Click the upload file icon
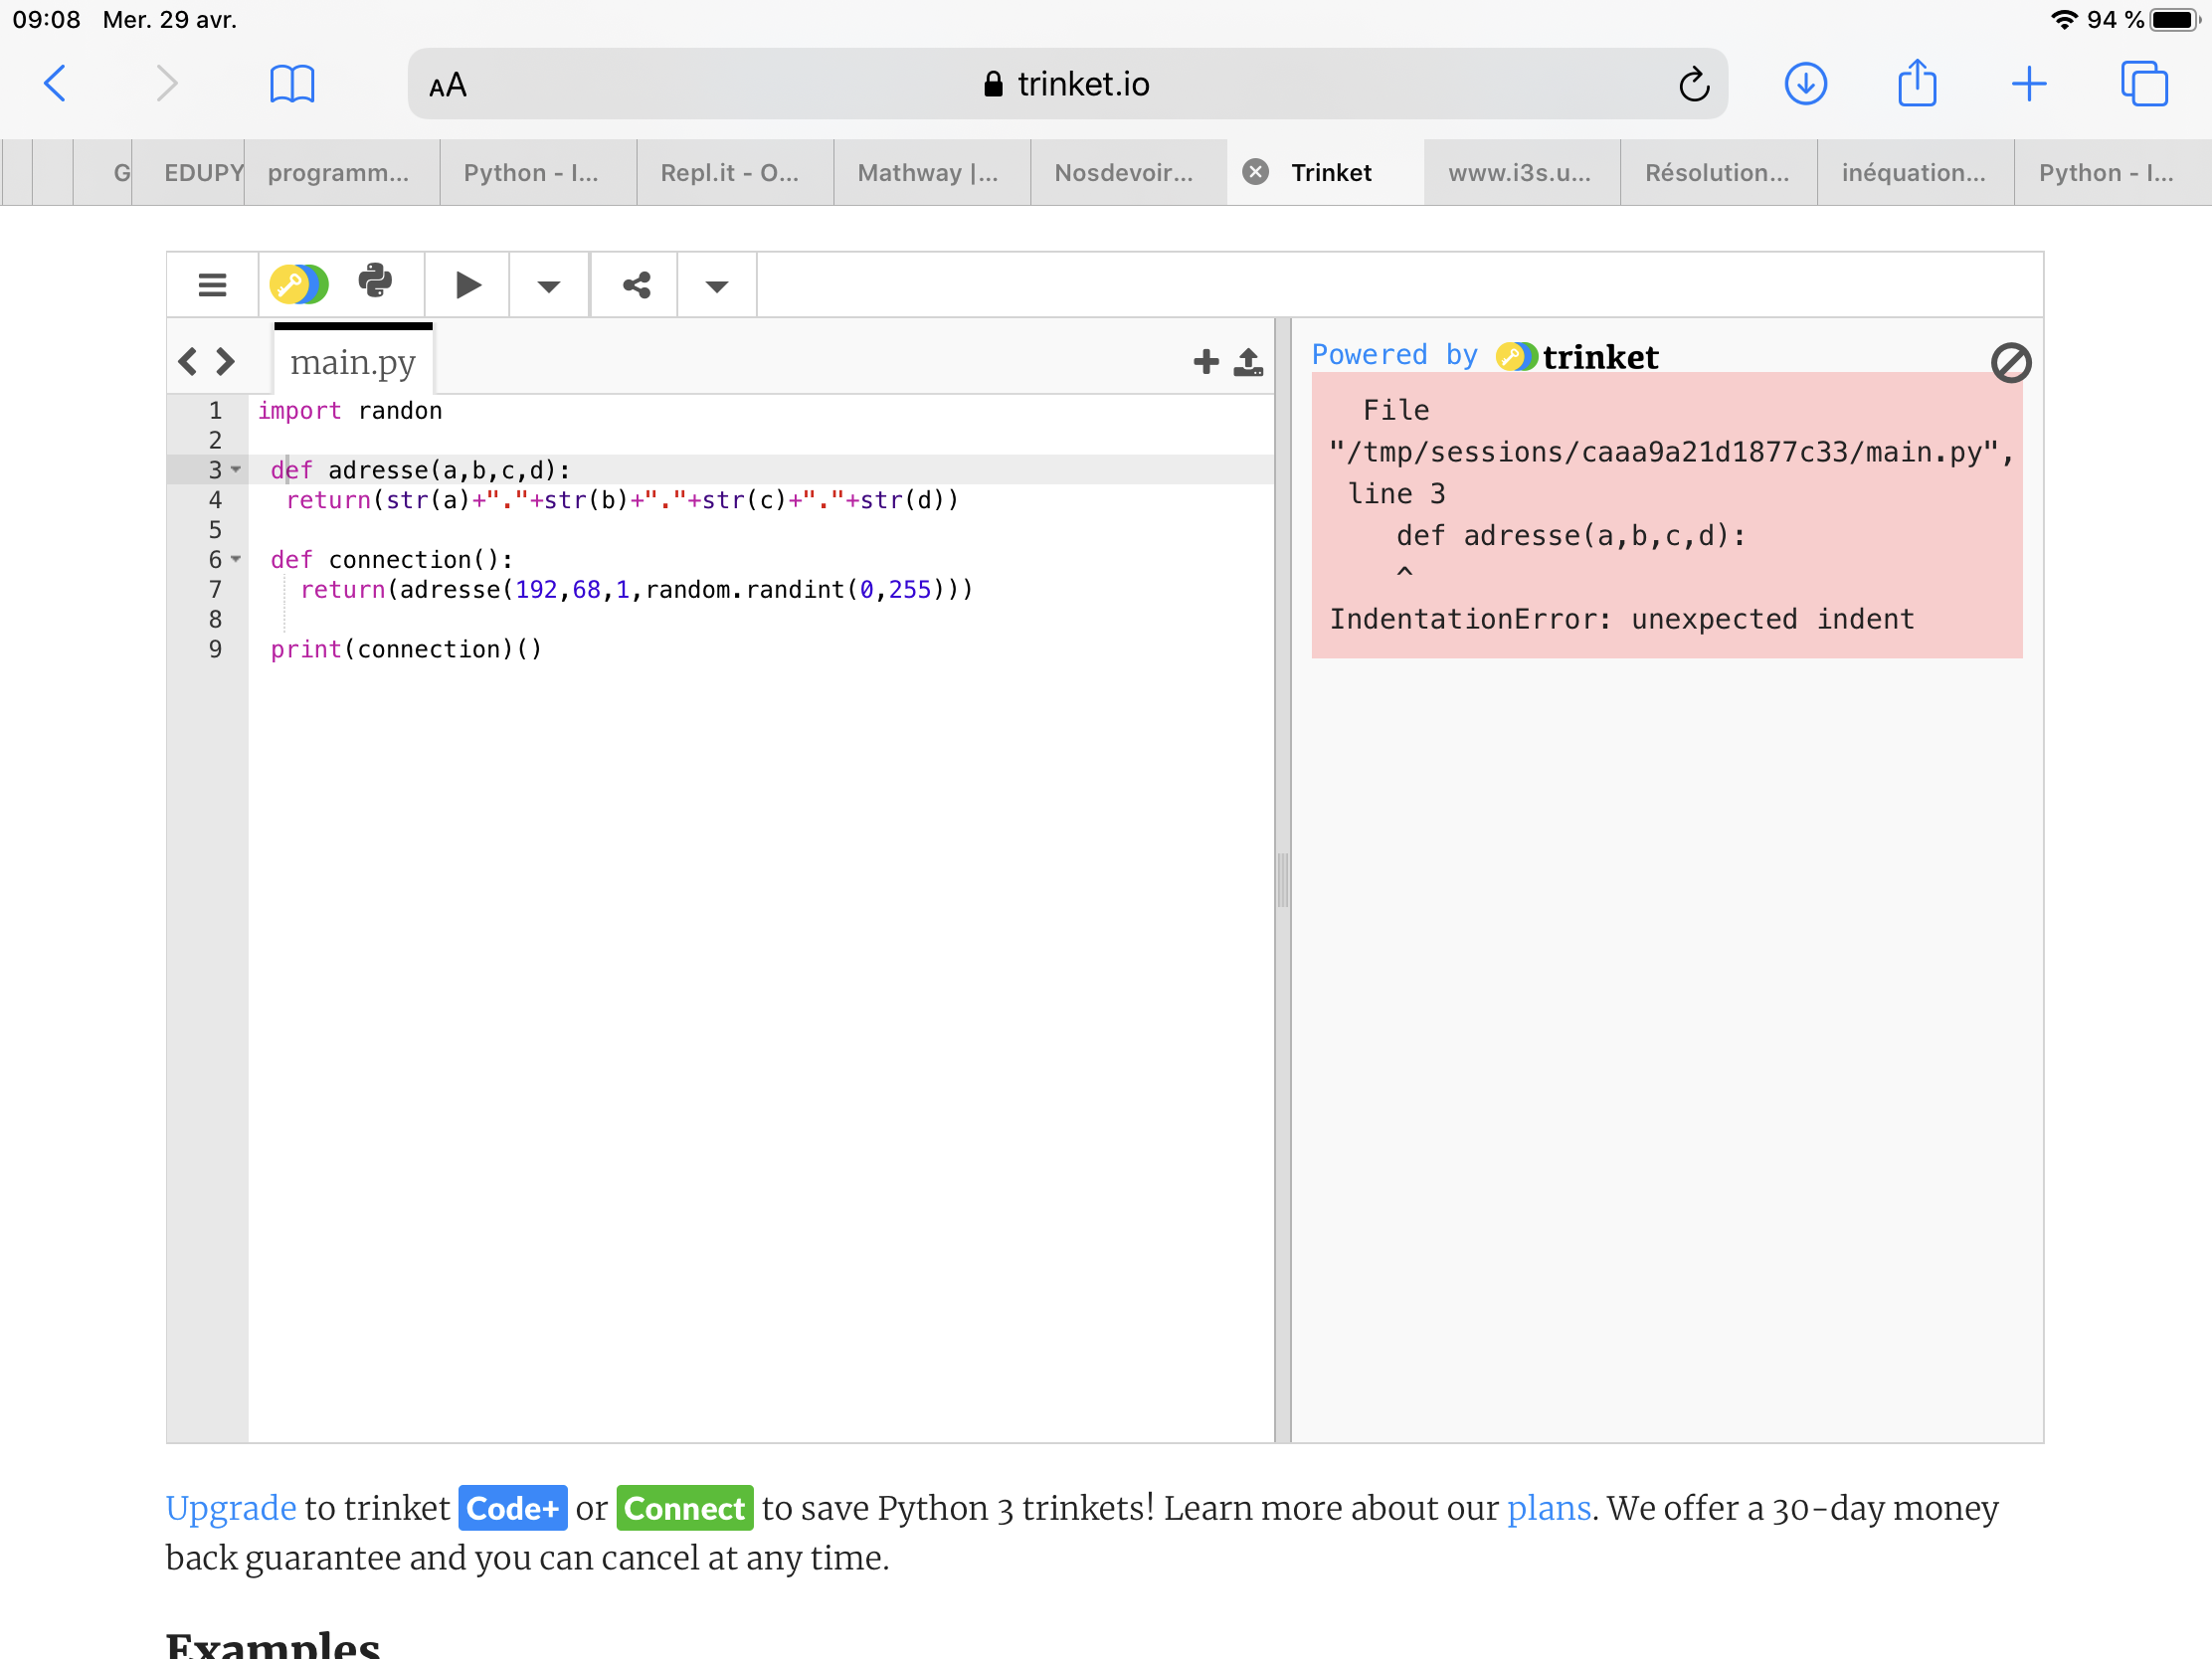This screenshot has width=2212, height=1659. click(1248, 361)
